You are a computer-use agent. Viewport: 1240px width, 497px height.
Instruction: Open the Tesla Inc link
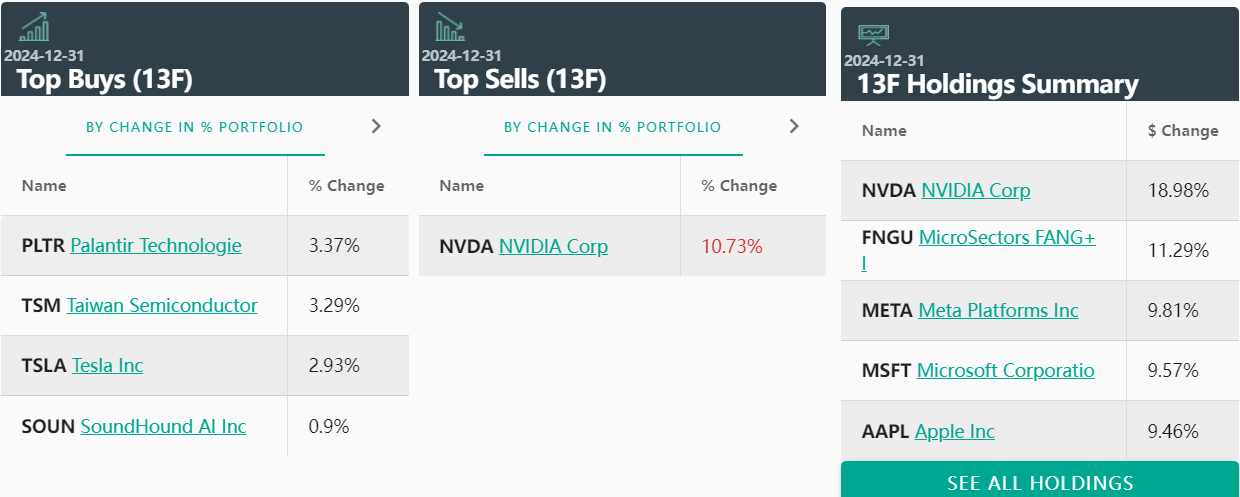pos(107,365)
